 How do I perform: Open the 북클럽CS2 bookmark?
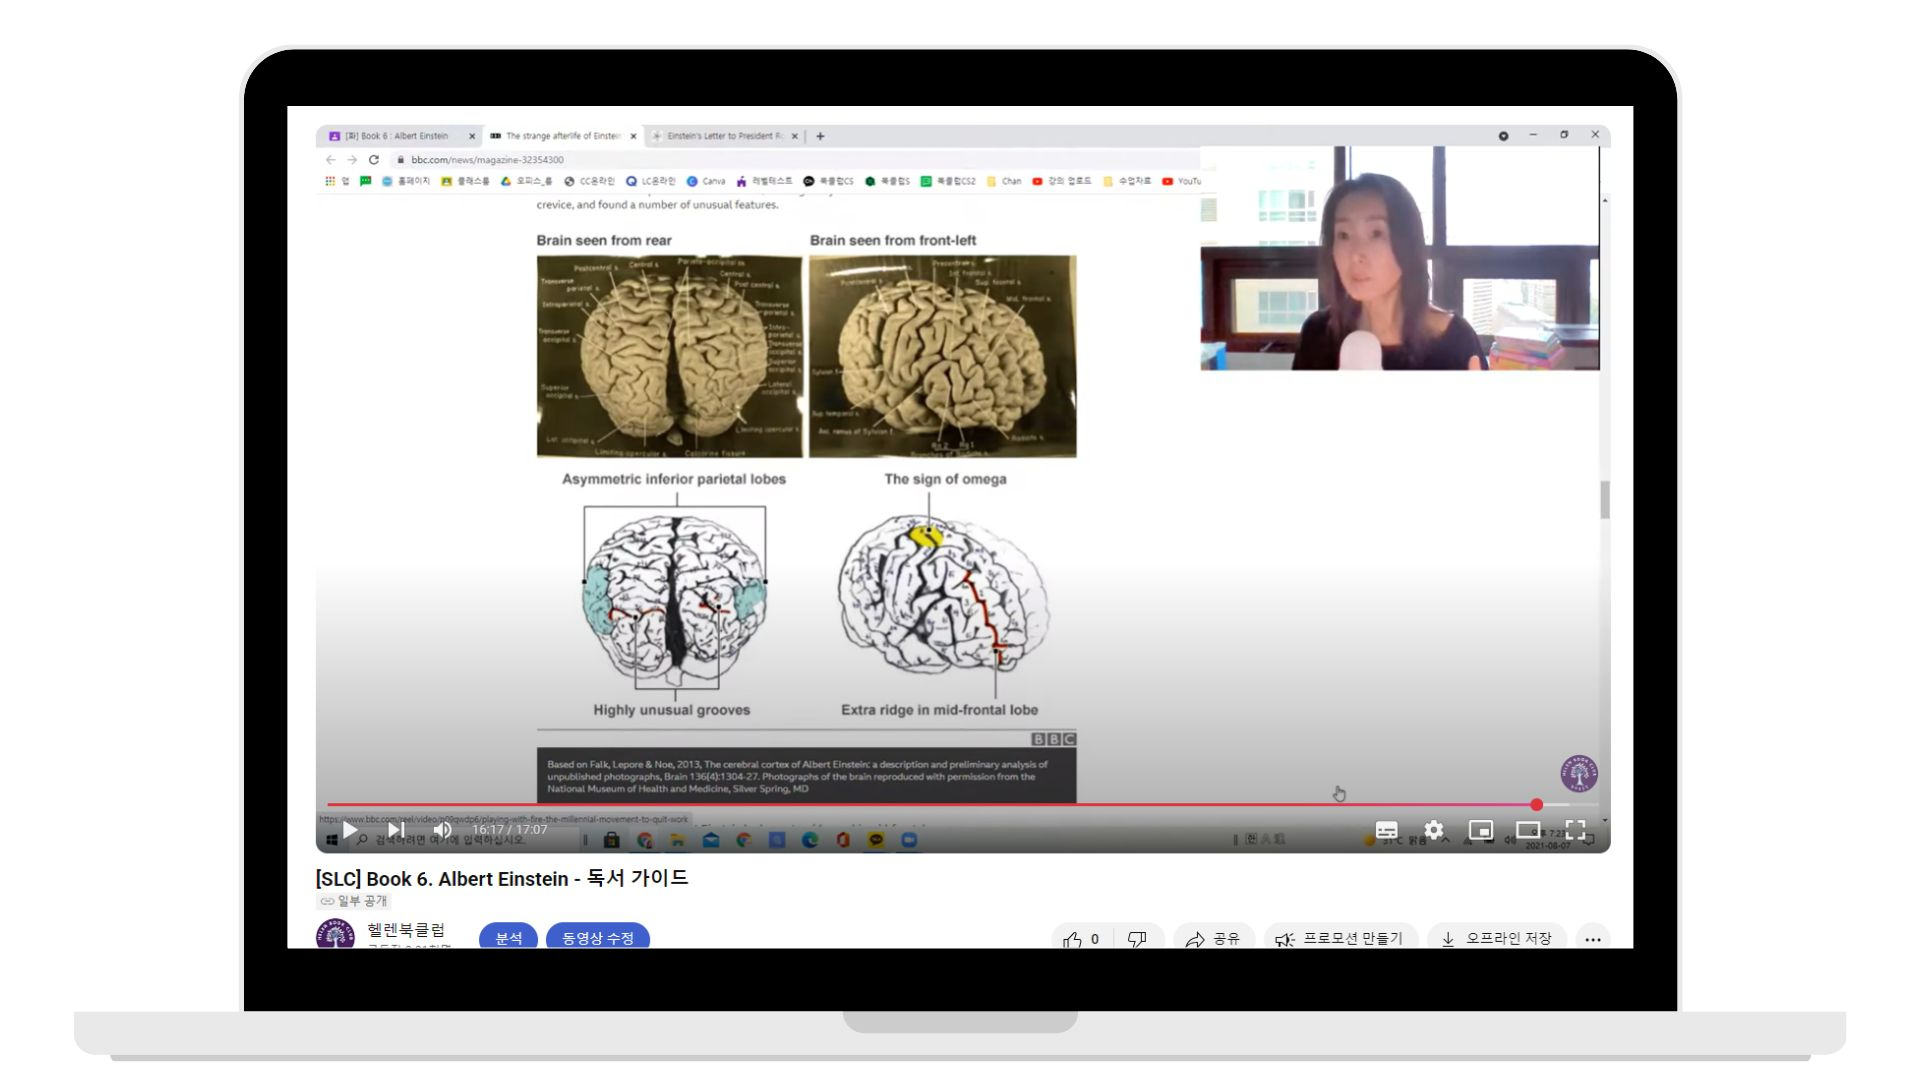coord(947,181)
